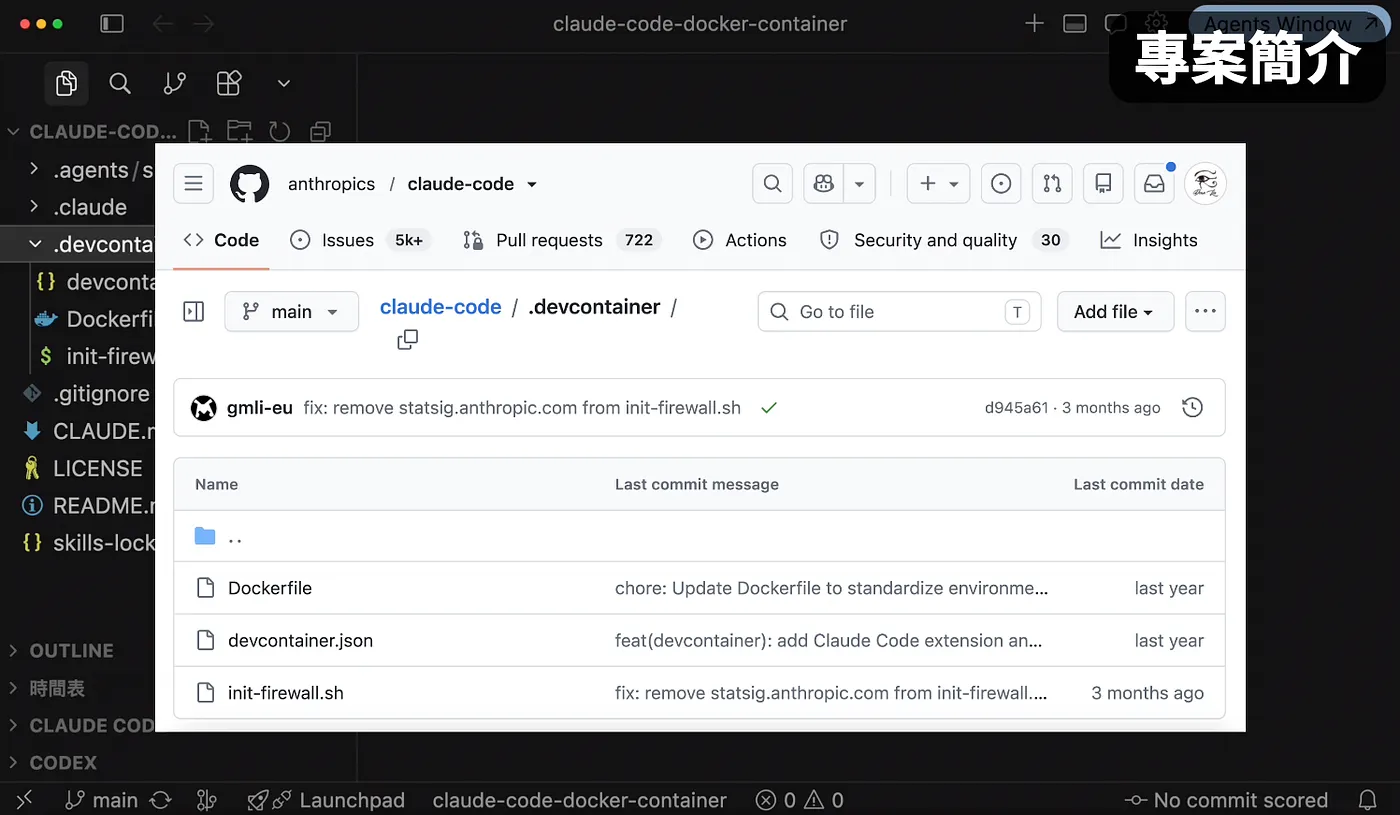Go to the GitHub homepage logo

(x=250, y=184)
